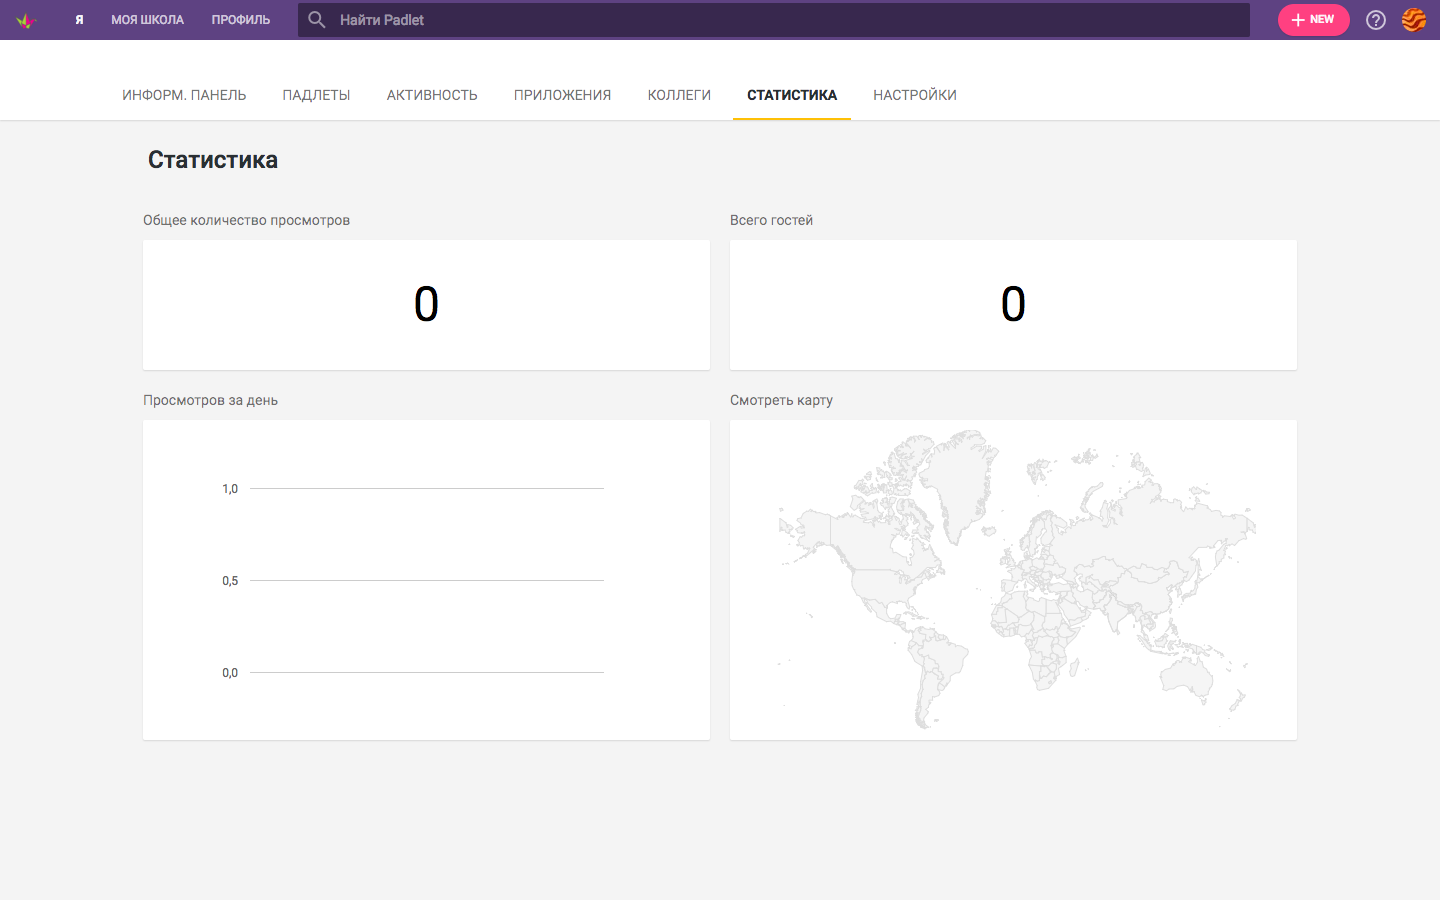Open Смотреть карту link
The width and height of the screenshot is (1440, 900).
[782, 400]
